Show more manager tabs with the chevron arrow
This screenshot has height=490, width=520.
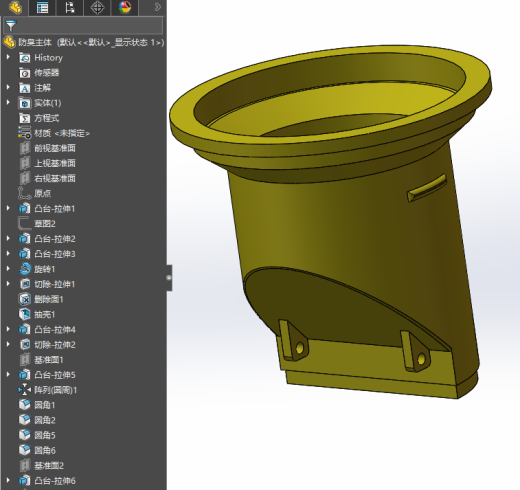pos(158,7)
